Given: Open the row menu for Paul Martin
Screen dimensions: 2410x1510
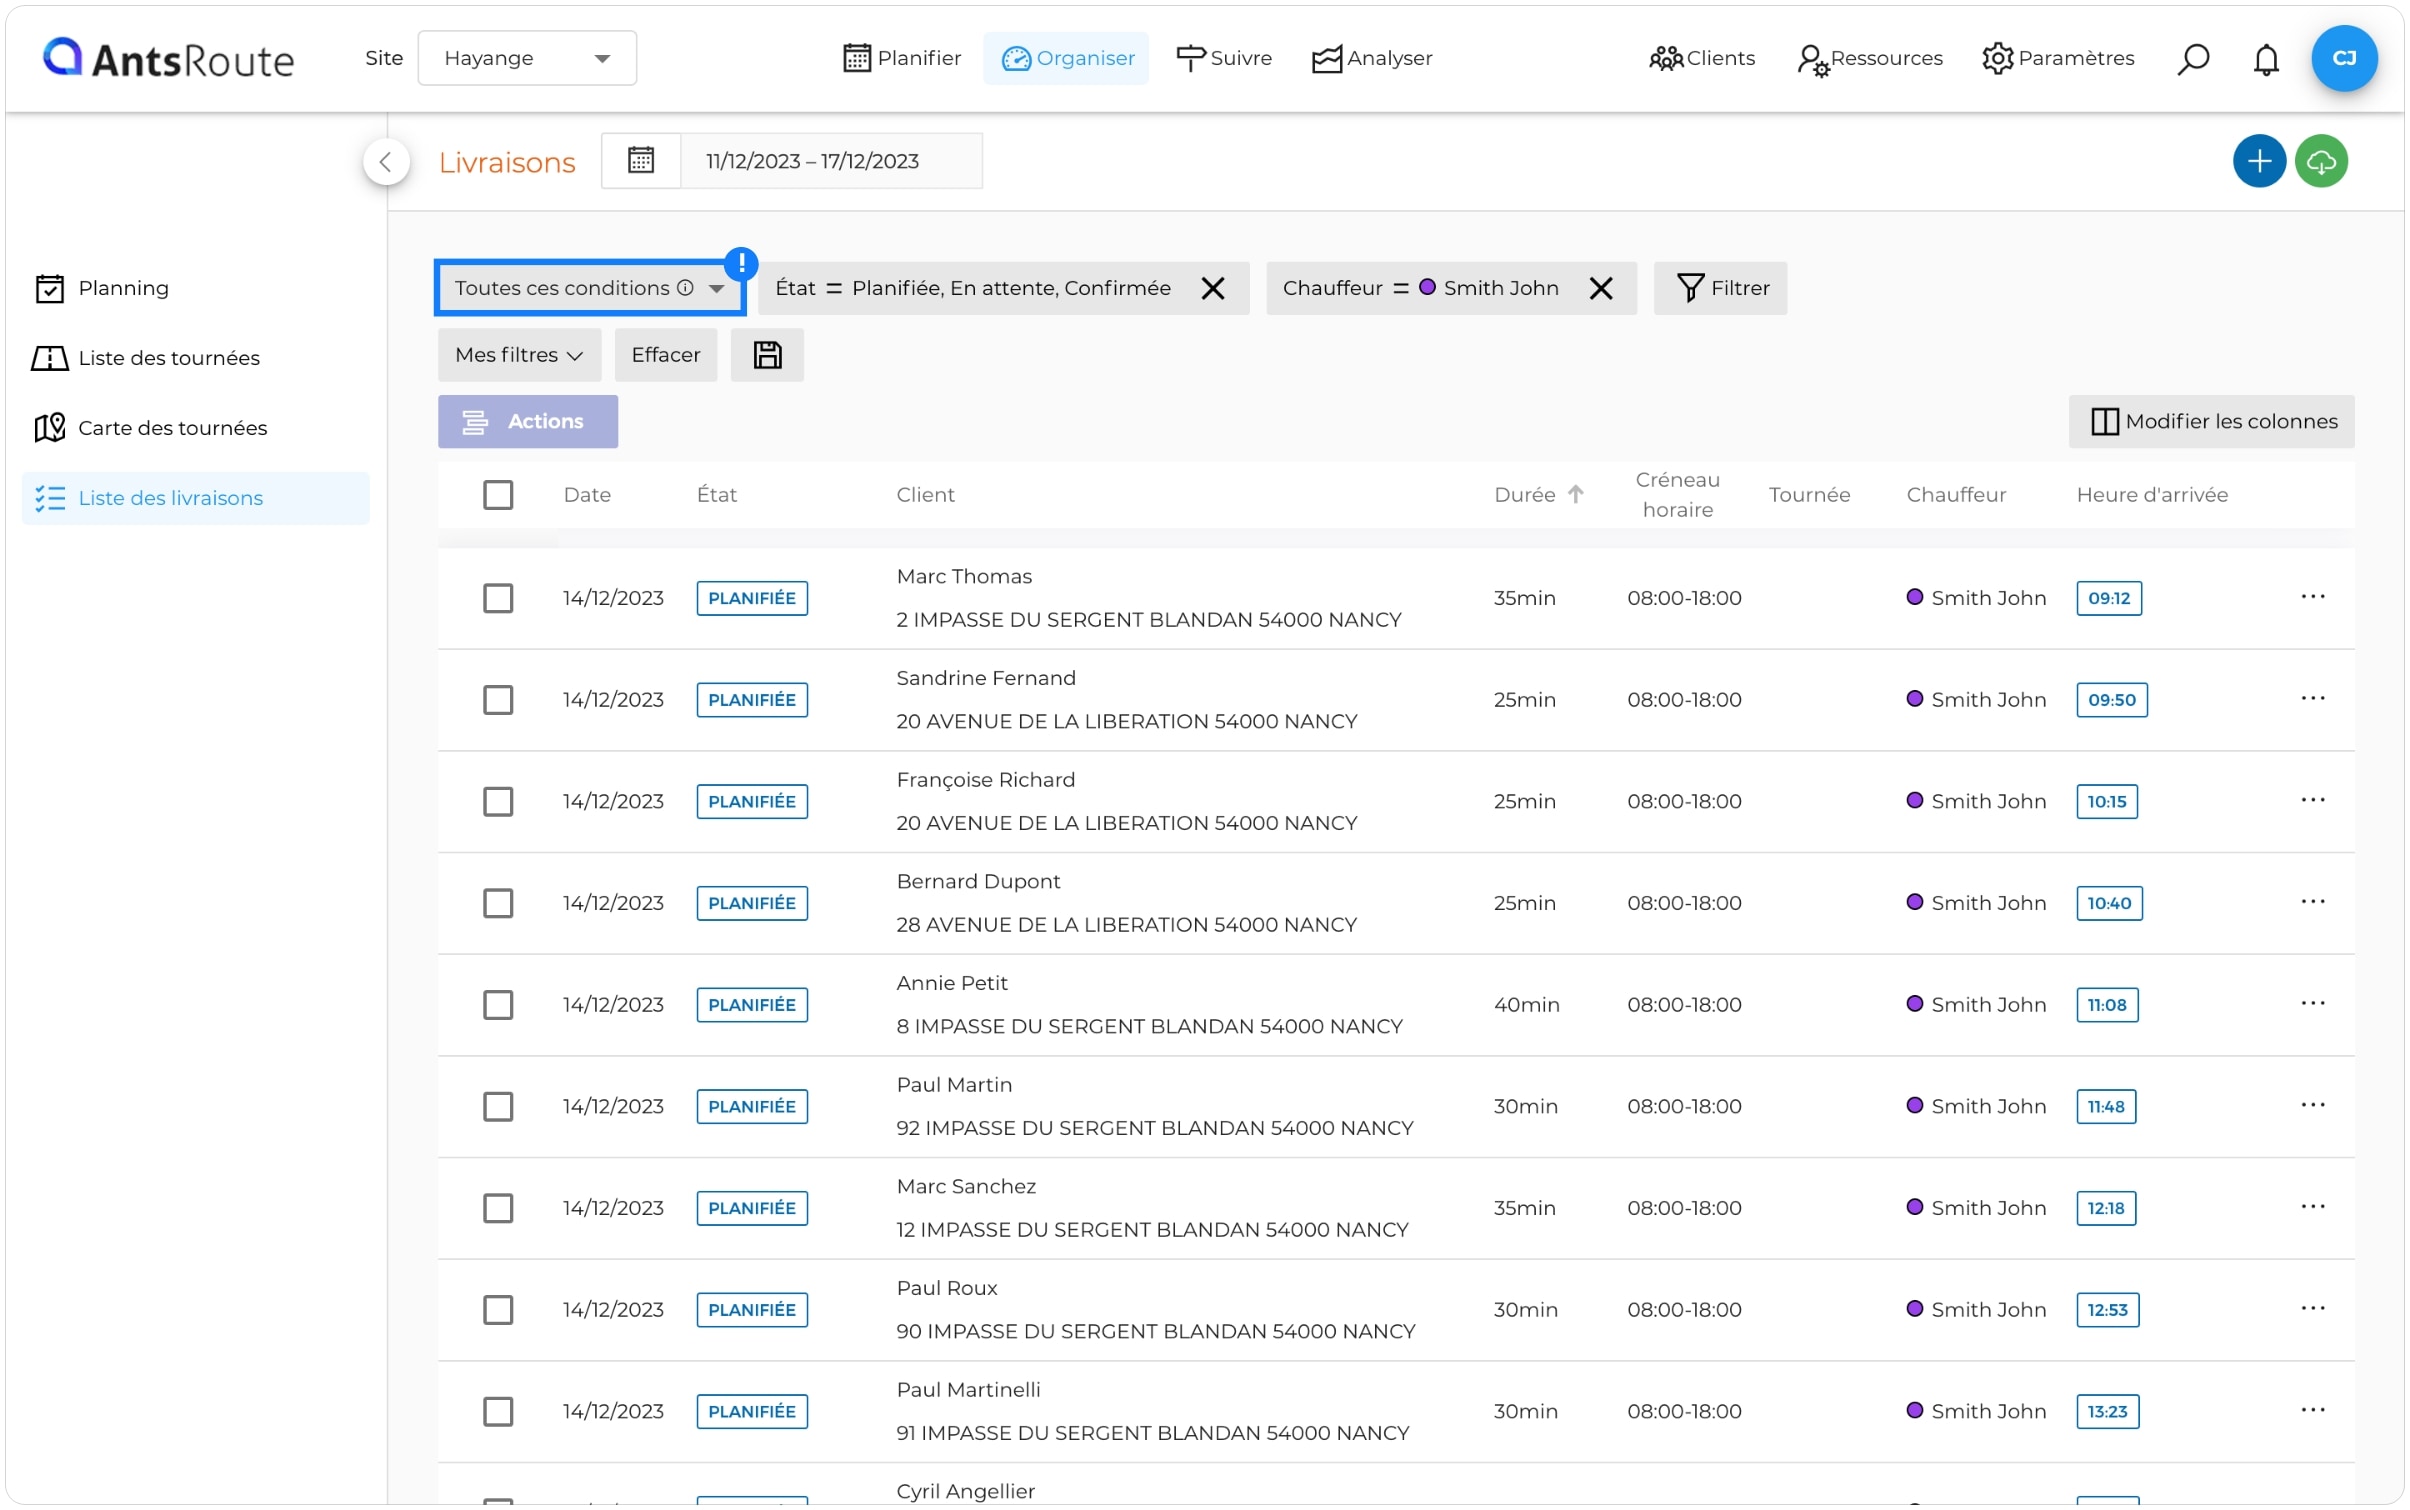Looking at the screenshot, I should point(2312,1105).
